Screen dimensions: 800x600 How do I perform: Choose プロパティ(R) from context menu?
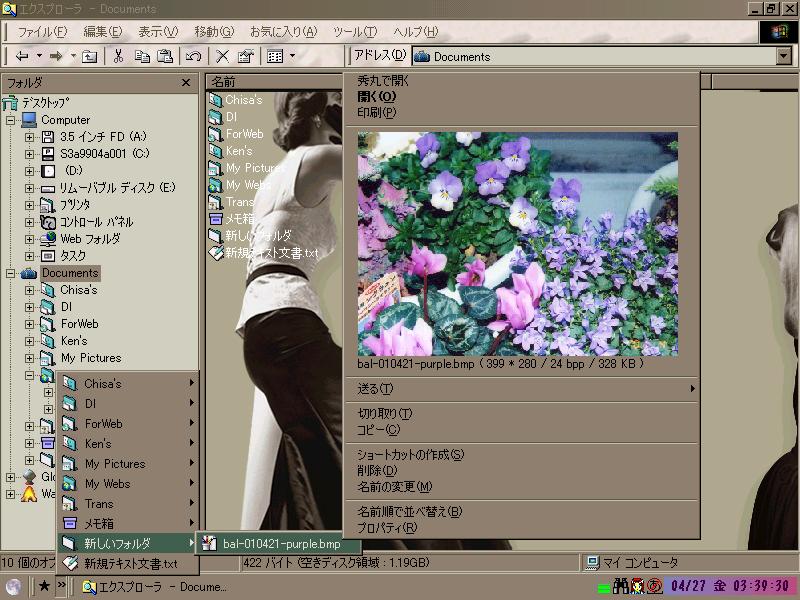point(387,528)
